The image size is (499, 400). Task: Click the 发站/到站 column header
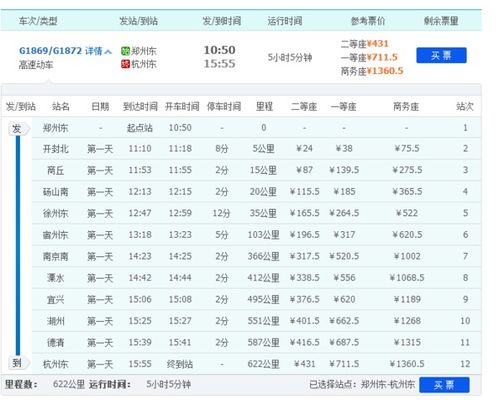(x=138, y=21)
